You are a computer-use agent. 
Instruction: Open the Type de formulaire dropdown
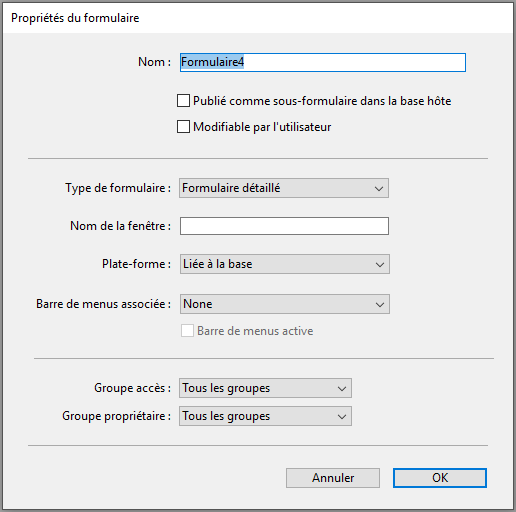pyautogui.click(x=284, y=188)
